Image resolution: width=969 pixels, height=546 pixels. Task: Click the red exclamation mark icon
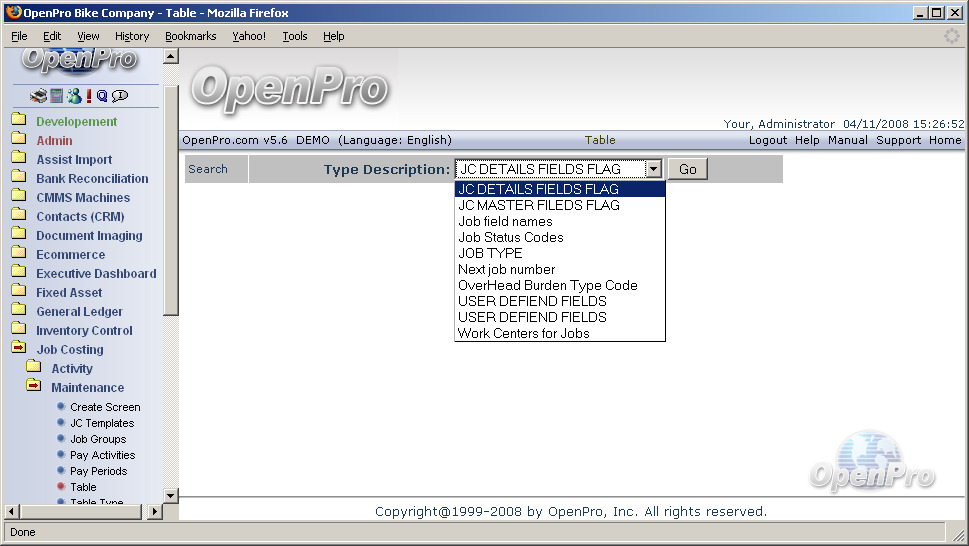pos(88,96)
